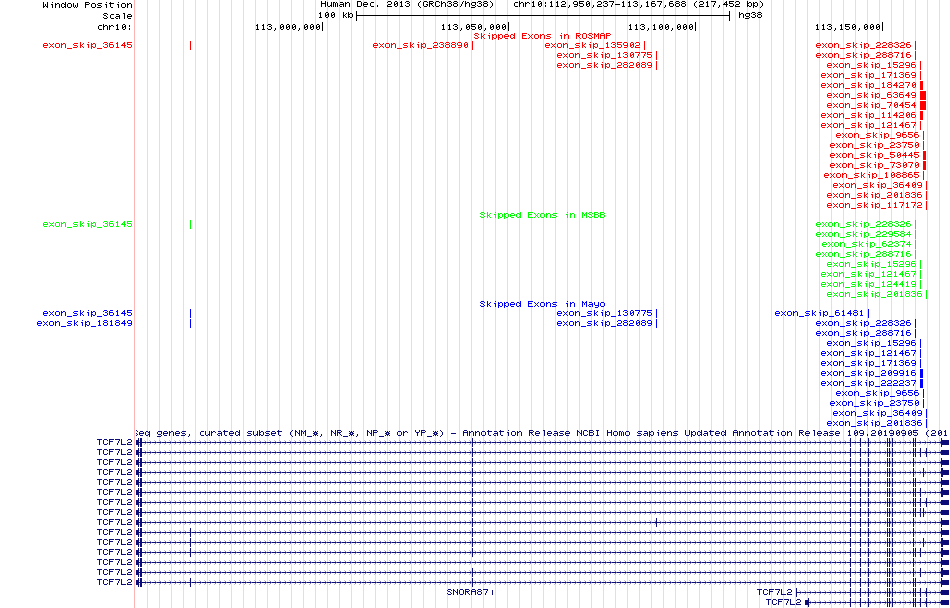This screenshot has height=608, width=950.
Task: Click the green exon_skip_62374 label
Action: click(866, 244)
